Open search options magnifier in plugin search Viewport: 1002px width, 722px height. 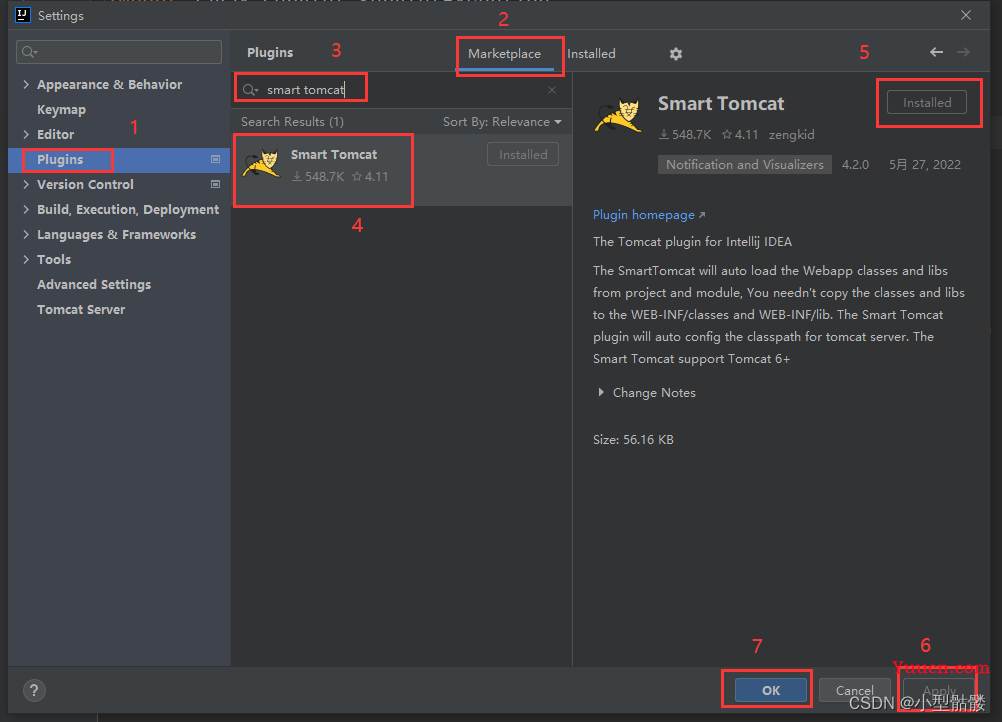[250, 90]
